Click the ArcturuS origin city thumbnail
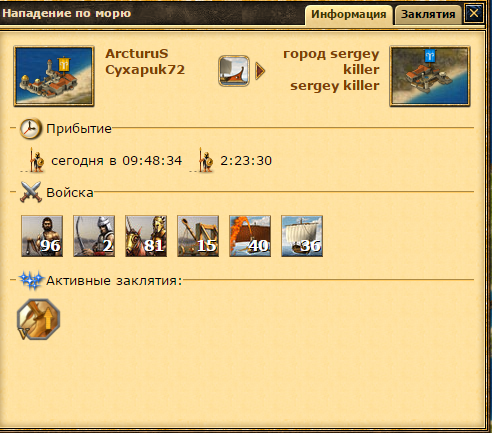 pos(54,76)
